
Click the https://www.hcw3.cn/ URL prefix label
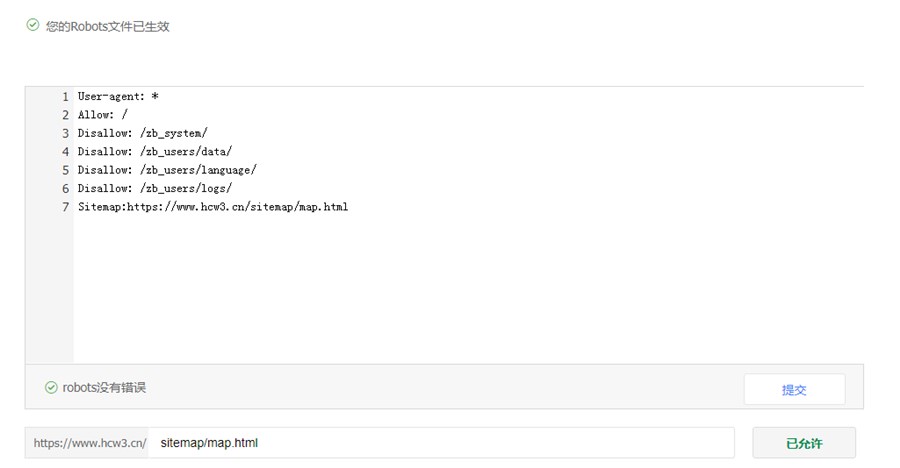(90, 443)
